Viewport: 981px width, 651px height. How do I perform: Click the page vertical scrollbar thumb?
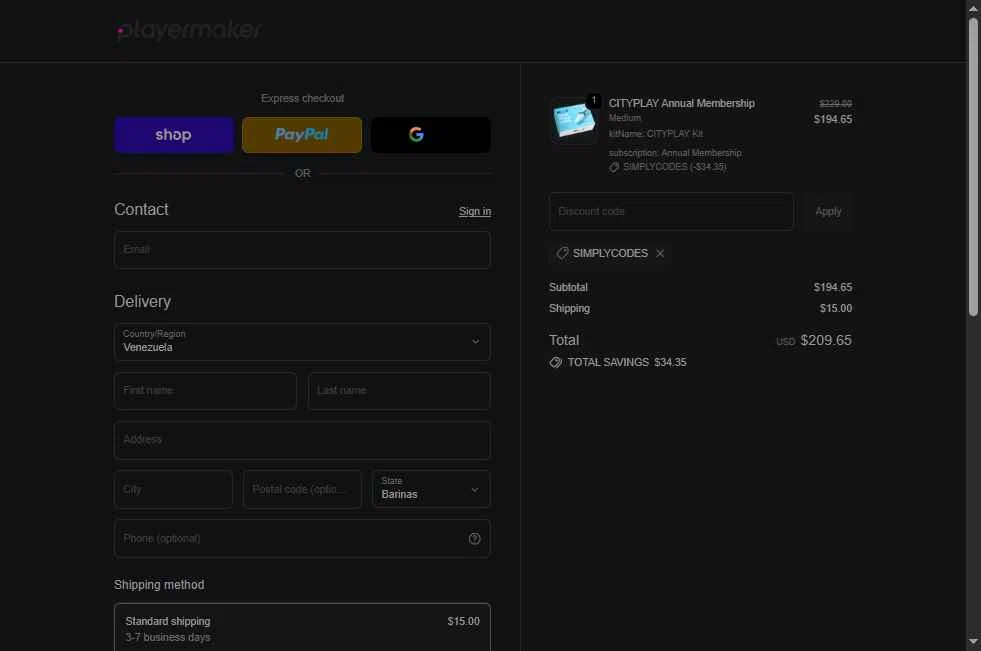[973, 166]
